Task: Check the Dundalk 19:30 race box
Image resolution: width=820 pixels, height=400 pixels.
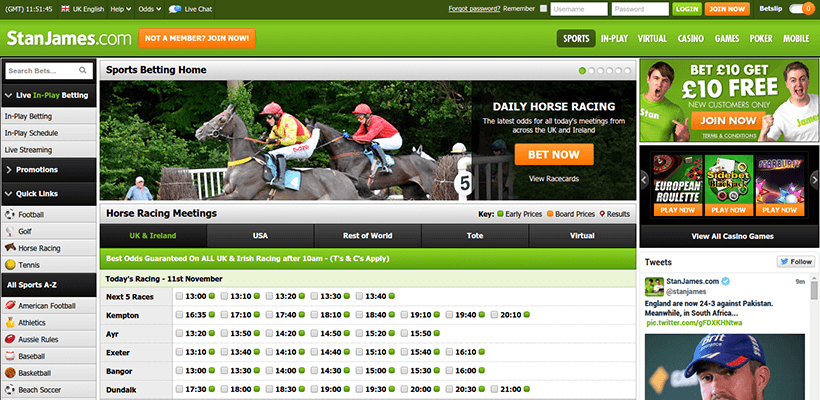Action: [x=359, y=390]
